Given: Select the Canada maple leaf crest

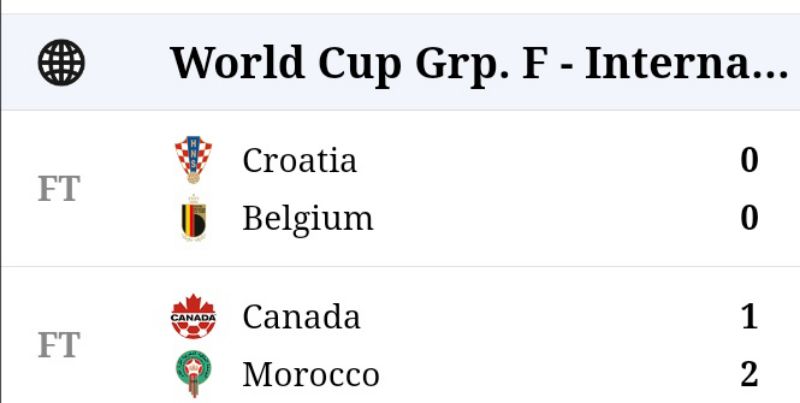Looking at the screenshot, I should tap(193, 317).
